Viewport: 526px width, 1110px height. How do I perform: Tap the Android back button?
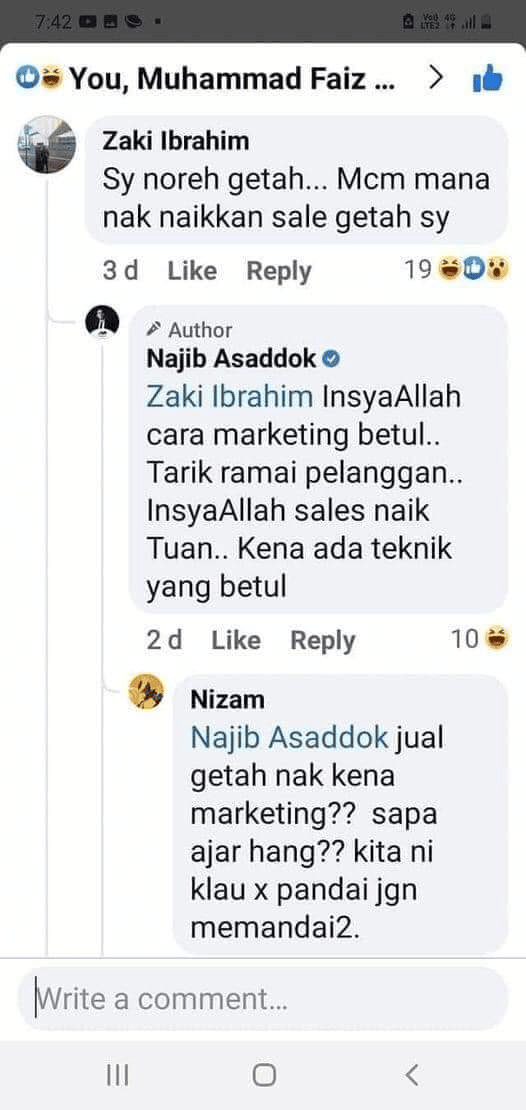411,1075
